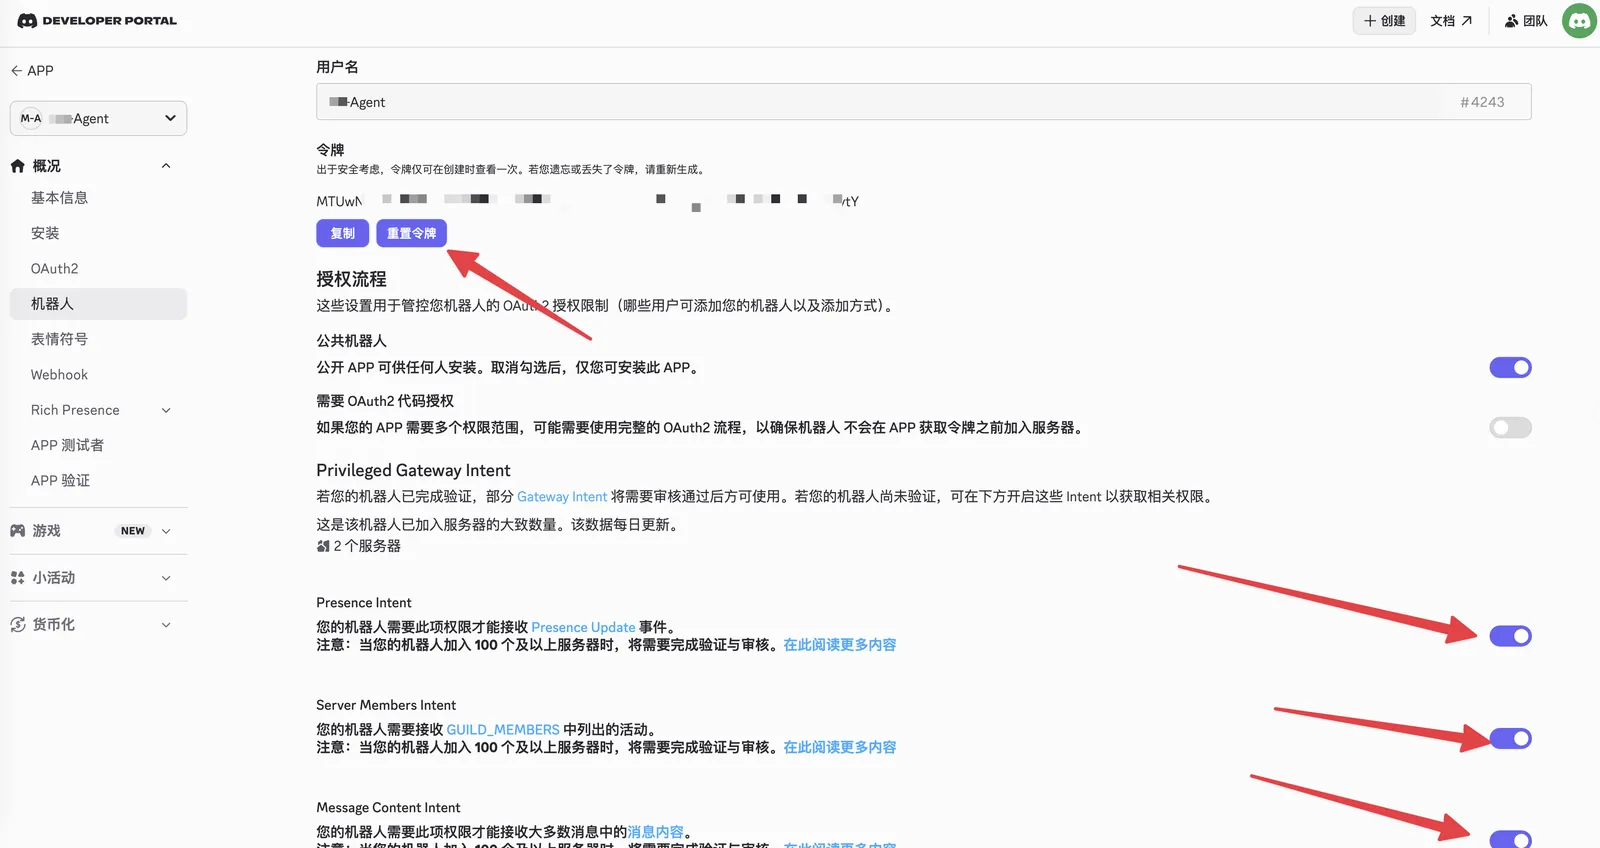Follow the Presence Update link
This screenshot has width=1600, height=848.
(x=583, y=628)
